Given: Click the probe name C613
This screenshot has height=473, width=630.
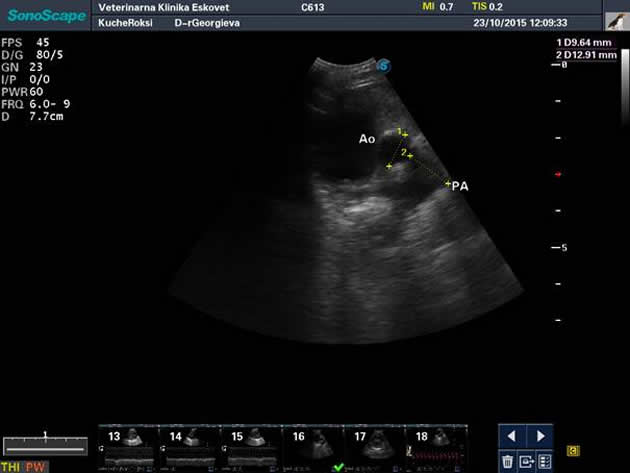Looking at the screenshot, I should 312,7.
